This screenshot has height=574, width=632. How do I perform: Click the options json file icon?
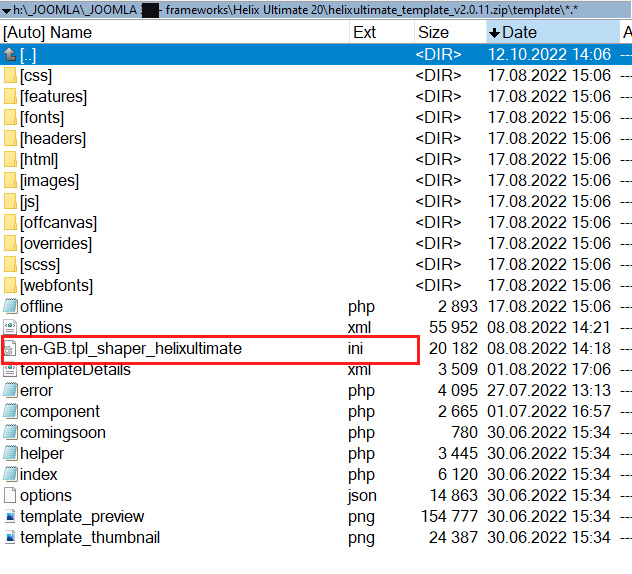10,495
